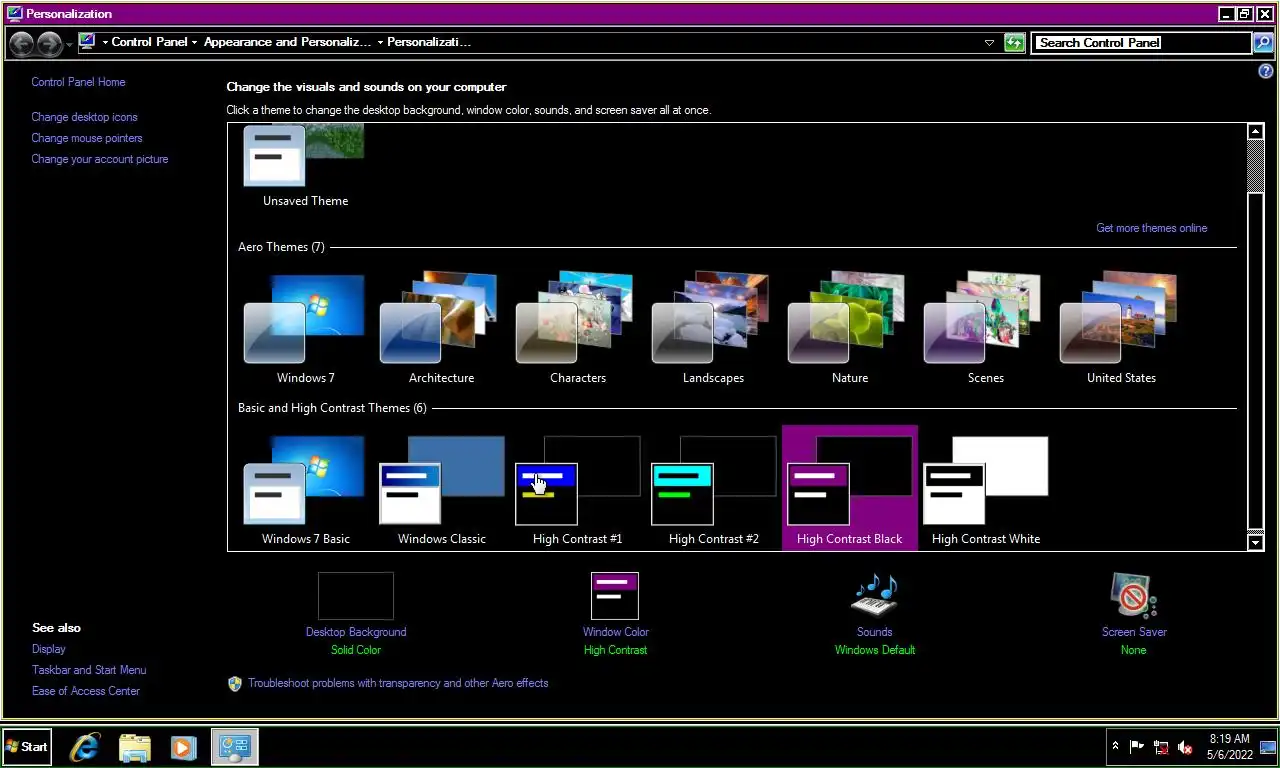
Task: Click scroll up arrow of themes list
Action: tap(1256, 131)
